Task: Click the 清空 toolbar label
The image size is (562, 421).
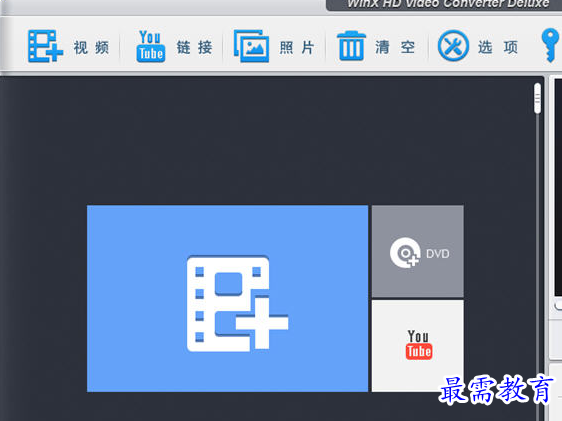Action: (395, 47)
